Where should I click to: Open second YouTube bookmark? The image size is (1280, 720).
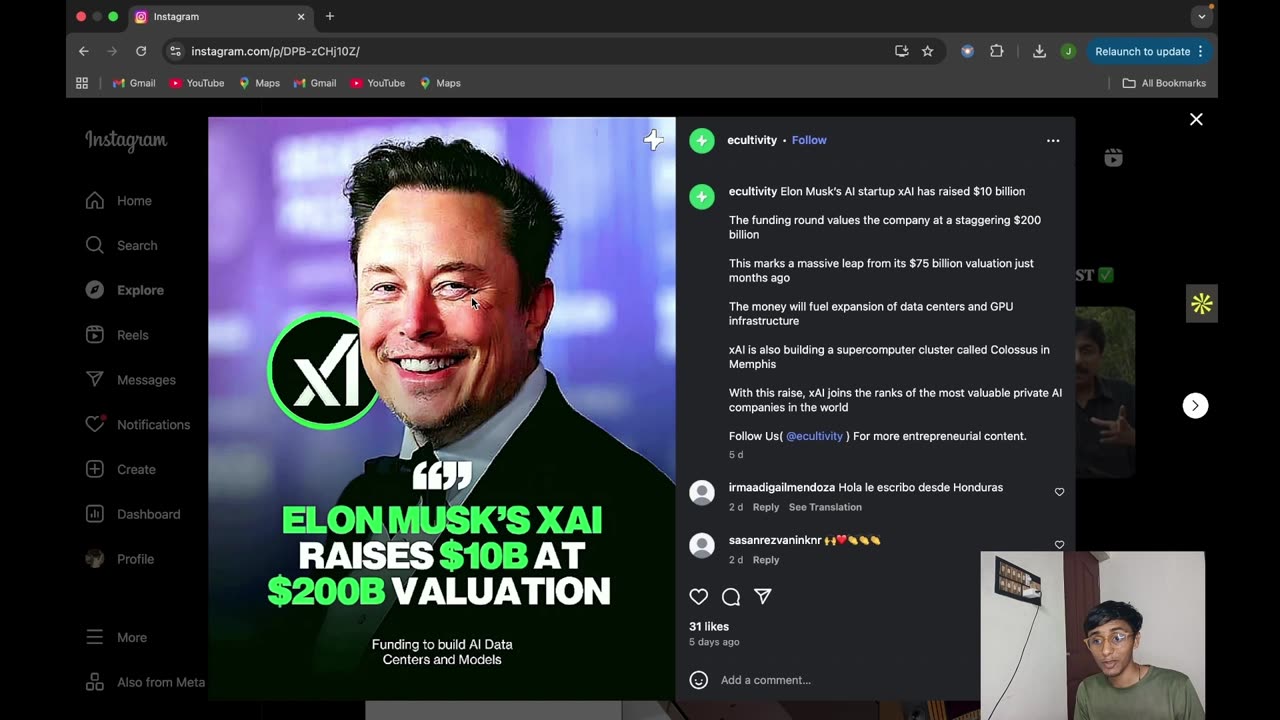[377, 83]
